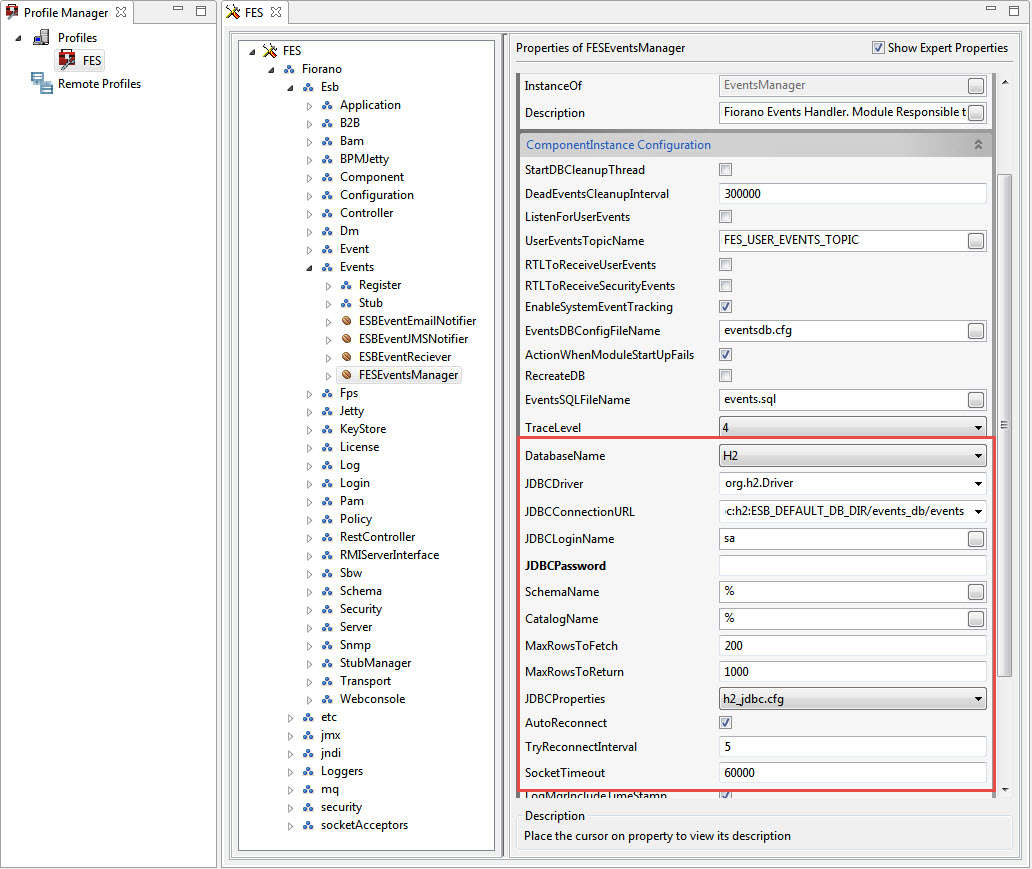Uncheck AutoReconnect checkbox
The image size is (1032, 869).
(x=725, y=723)
